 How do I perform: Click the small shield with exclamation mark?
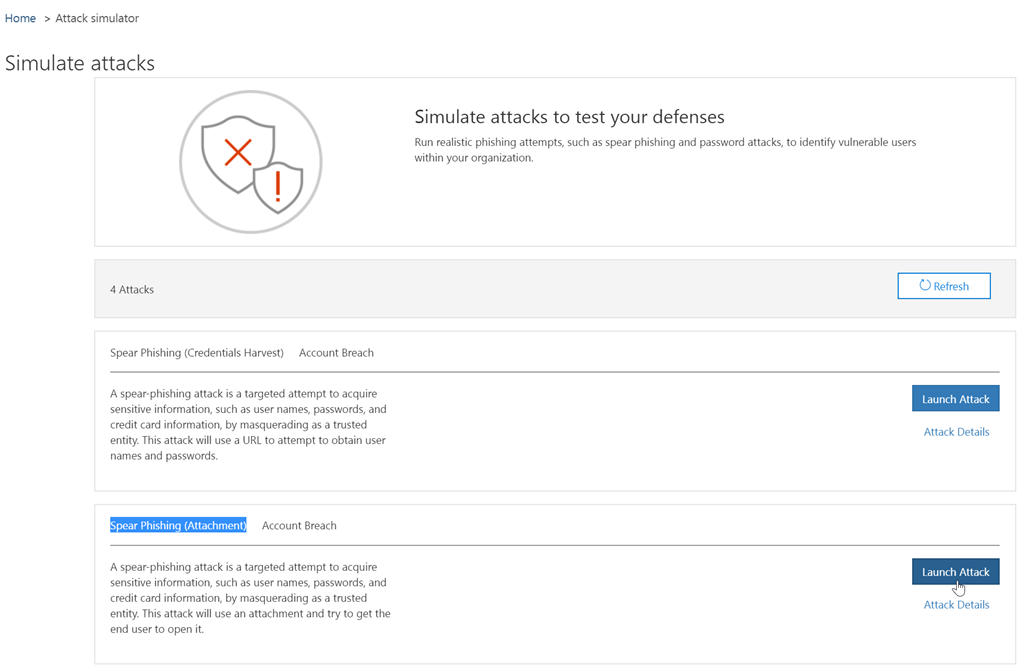277,187
